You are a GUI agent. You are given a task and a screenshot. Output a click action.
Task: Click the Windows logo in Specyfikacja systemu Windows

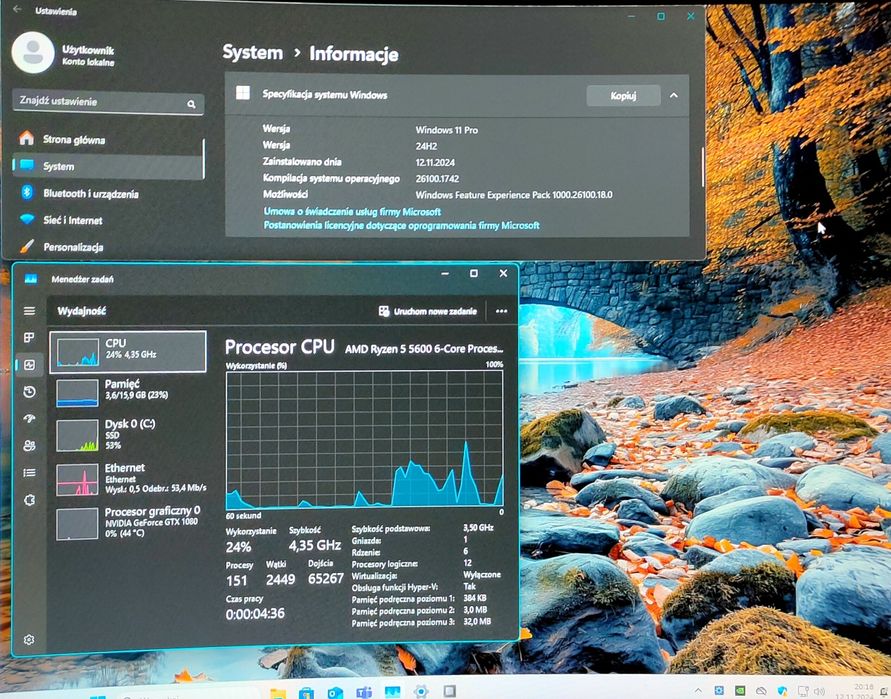click(x=243, y=93)
